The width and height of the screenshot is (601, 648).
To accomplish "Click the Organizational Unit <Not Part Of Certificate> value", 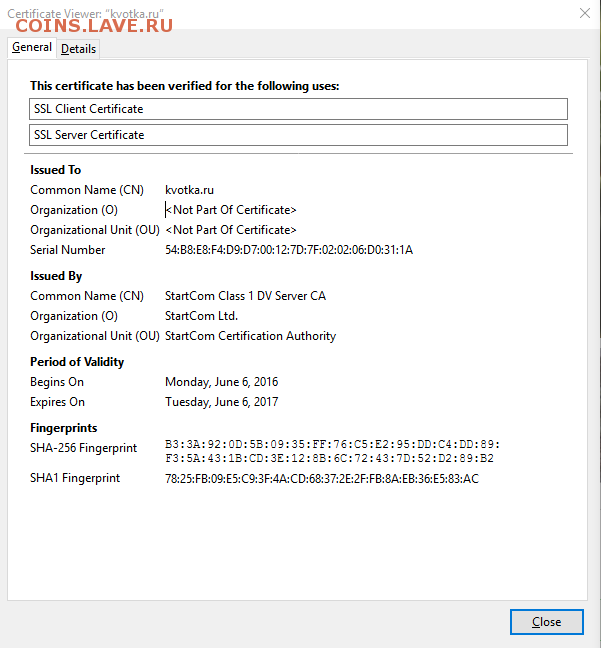I will point(231,230).
